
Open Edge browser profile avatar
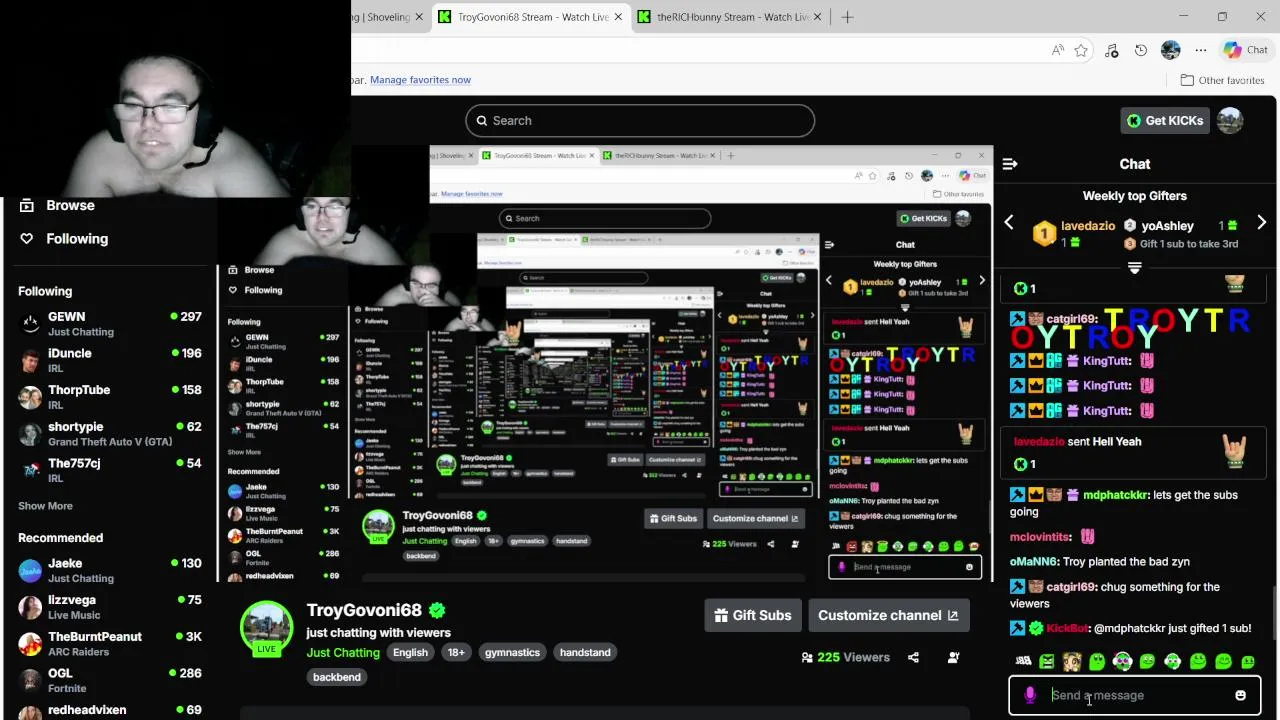tap(1171, 50)
